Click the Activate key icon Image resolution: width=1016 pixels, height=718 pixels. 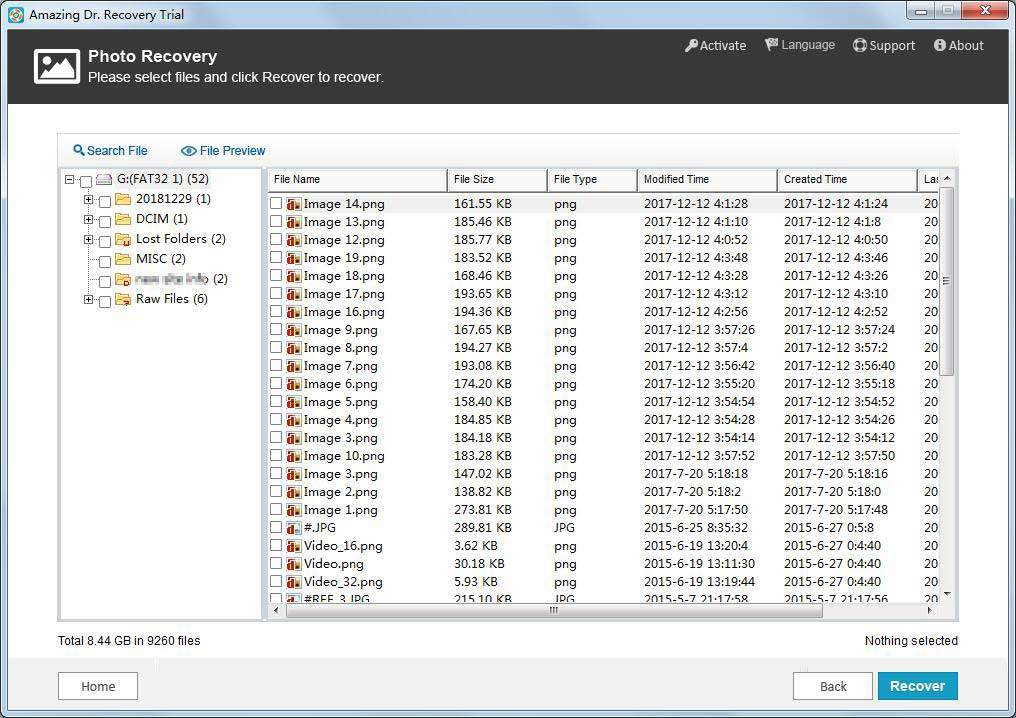691,45
